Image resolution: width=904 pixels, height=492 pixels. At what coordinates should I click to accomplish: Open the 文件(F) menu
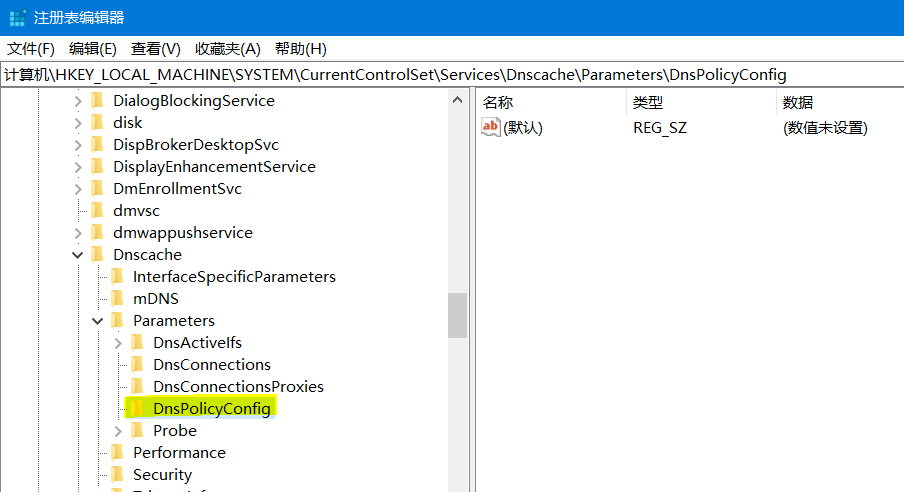(x=31, y=49)
